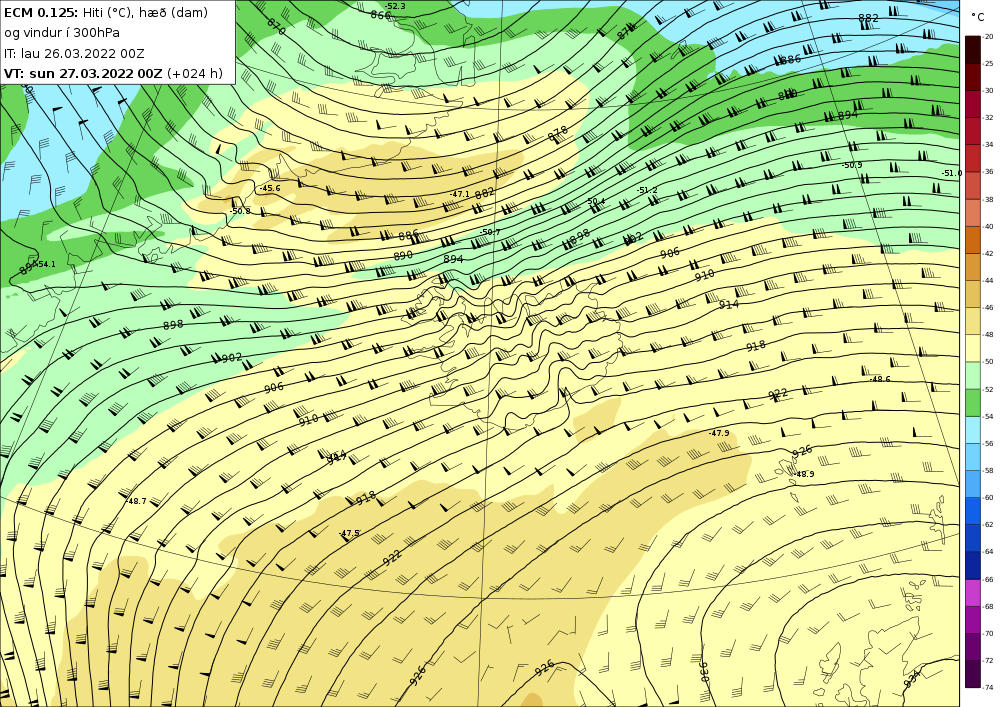Pick the pale yellow swatch between -48 and -50
This screenshot has height=707, width=1000.
[x=973, y=348]
